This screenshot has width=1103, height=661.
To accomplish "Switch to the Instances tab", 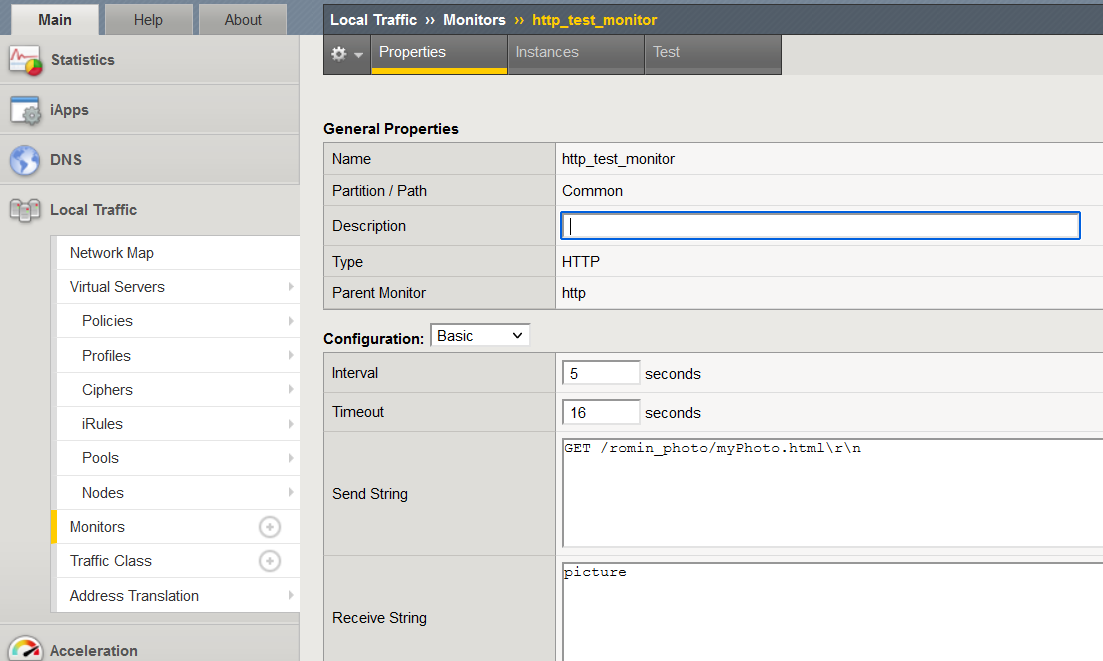I will click(x=547, y=52).
